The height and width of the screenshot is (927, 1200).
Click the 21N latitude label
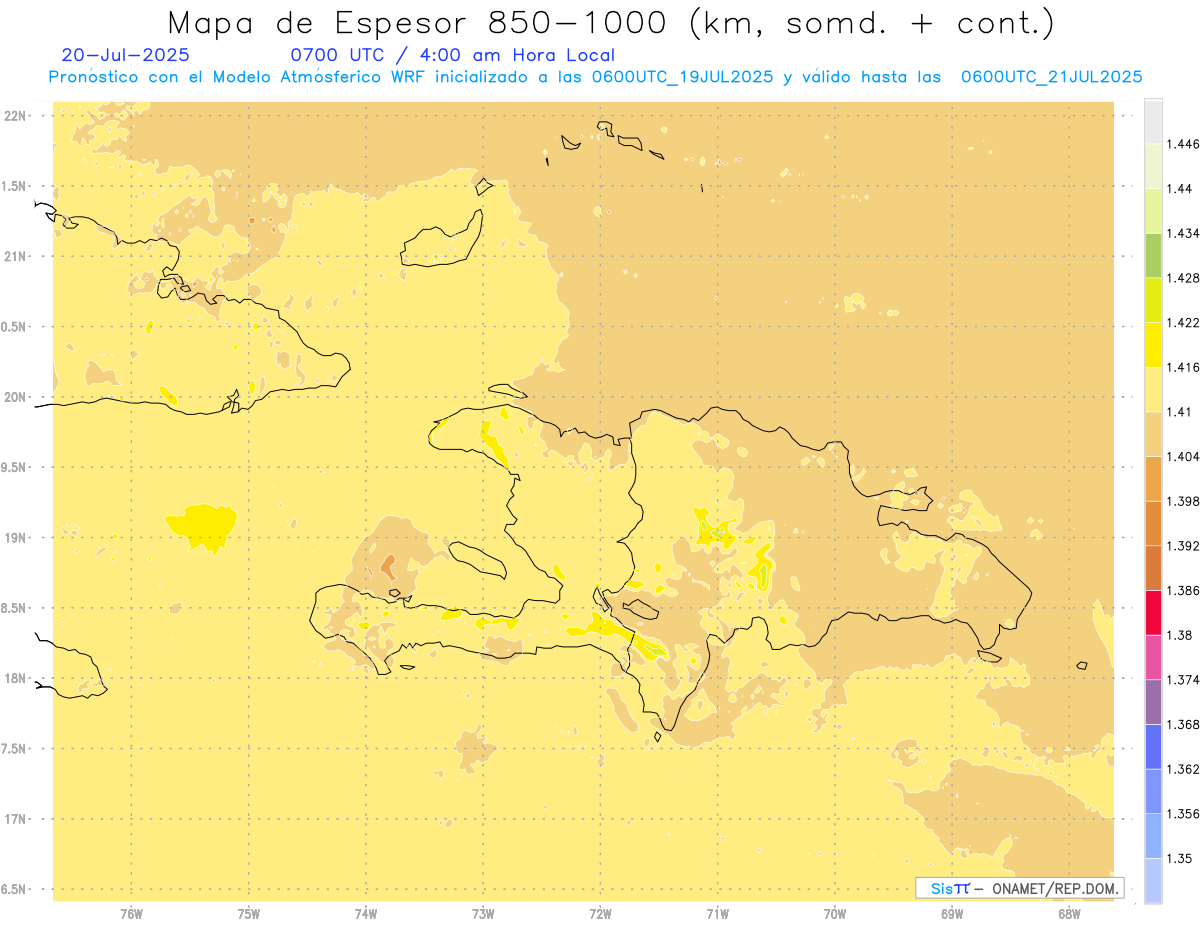tap(16, 256)
